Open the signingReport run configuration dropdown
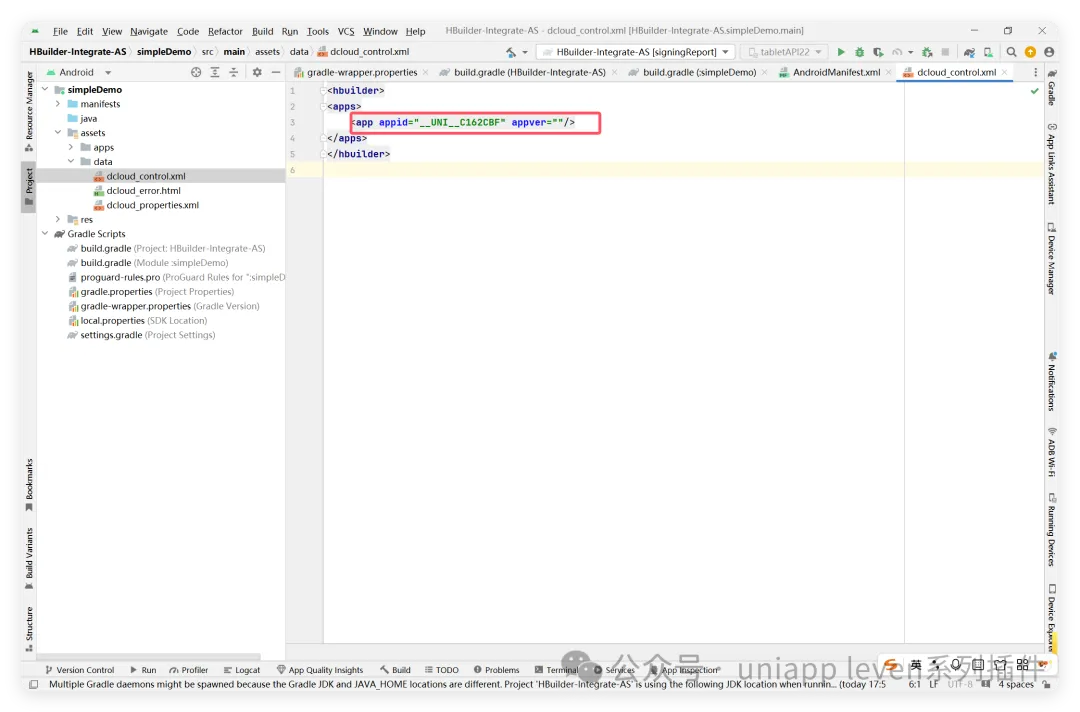The height and width of the screenshot is (712, 1080). pos(635,52)
